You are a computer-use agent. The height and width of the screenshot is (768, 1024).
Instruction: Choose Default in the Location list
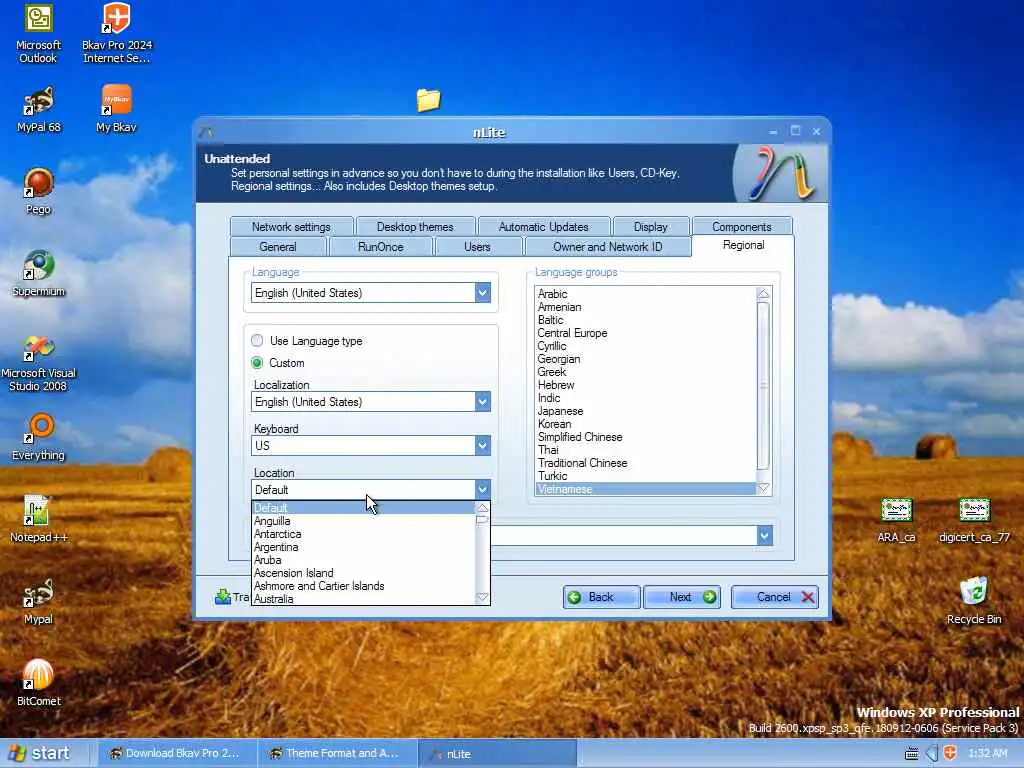point(363,508)
